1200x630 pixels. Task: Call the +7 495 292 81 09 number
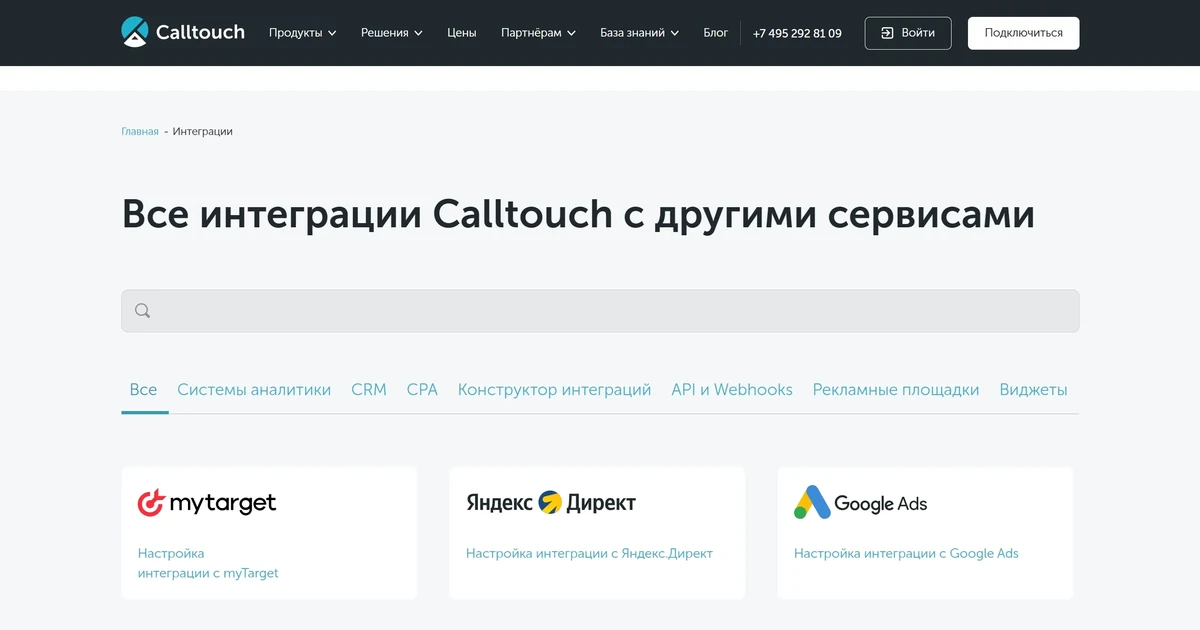[x=797, y=33]
